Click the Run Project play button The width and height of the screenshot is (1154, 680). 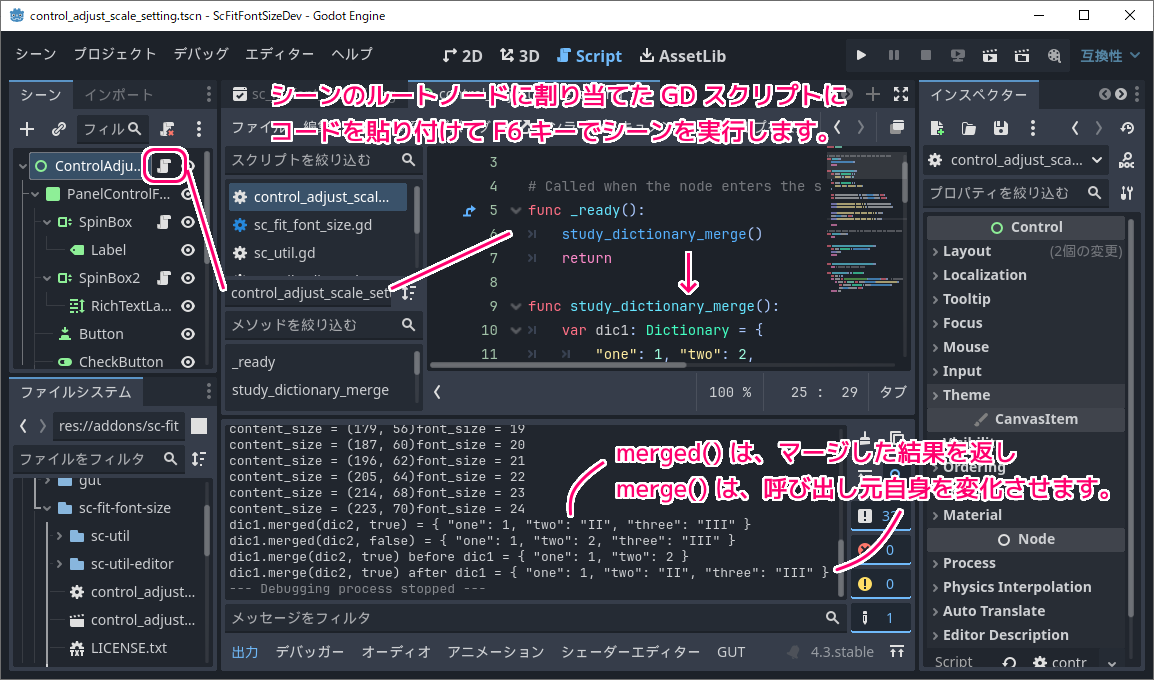click(x=862, y=56)
